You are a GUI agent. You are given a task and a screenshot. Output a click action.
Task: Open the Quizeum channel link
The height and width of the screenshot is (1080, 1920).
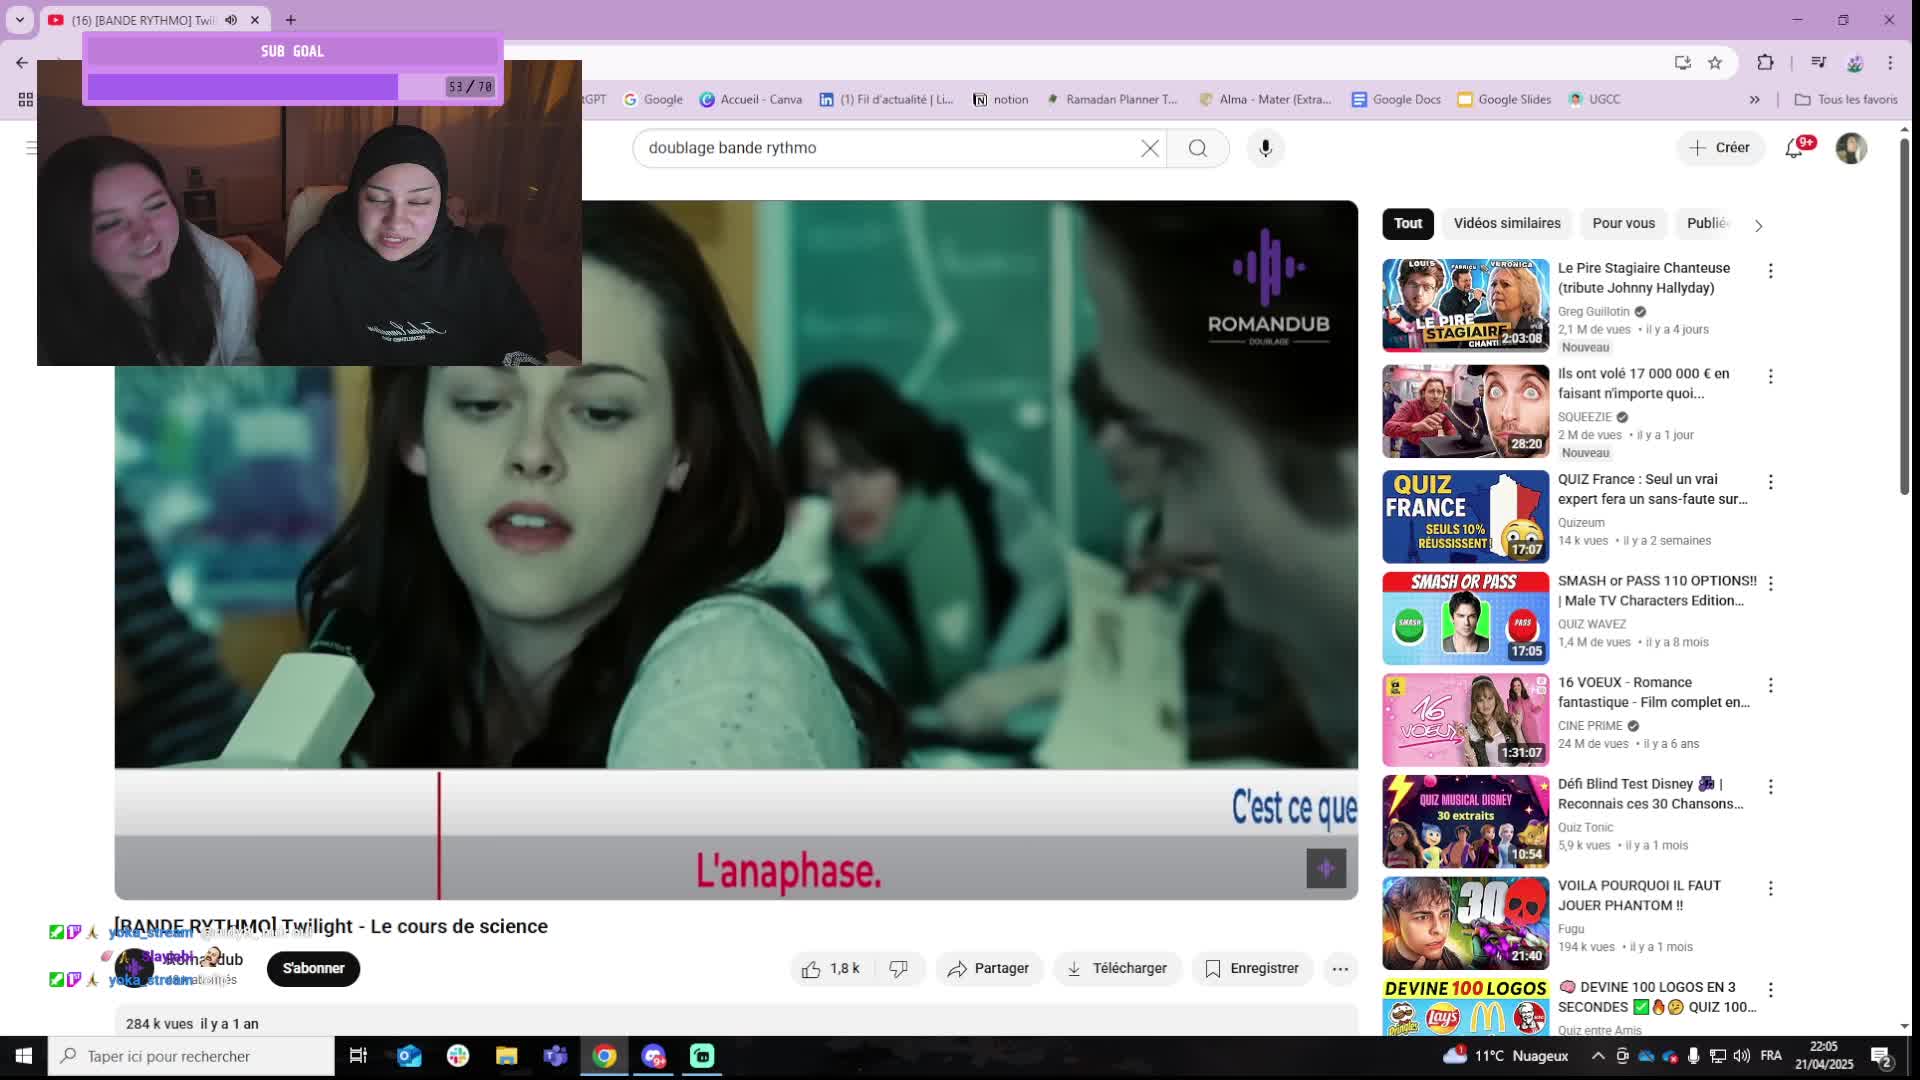pos(1581,522)
